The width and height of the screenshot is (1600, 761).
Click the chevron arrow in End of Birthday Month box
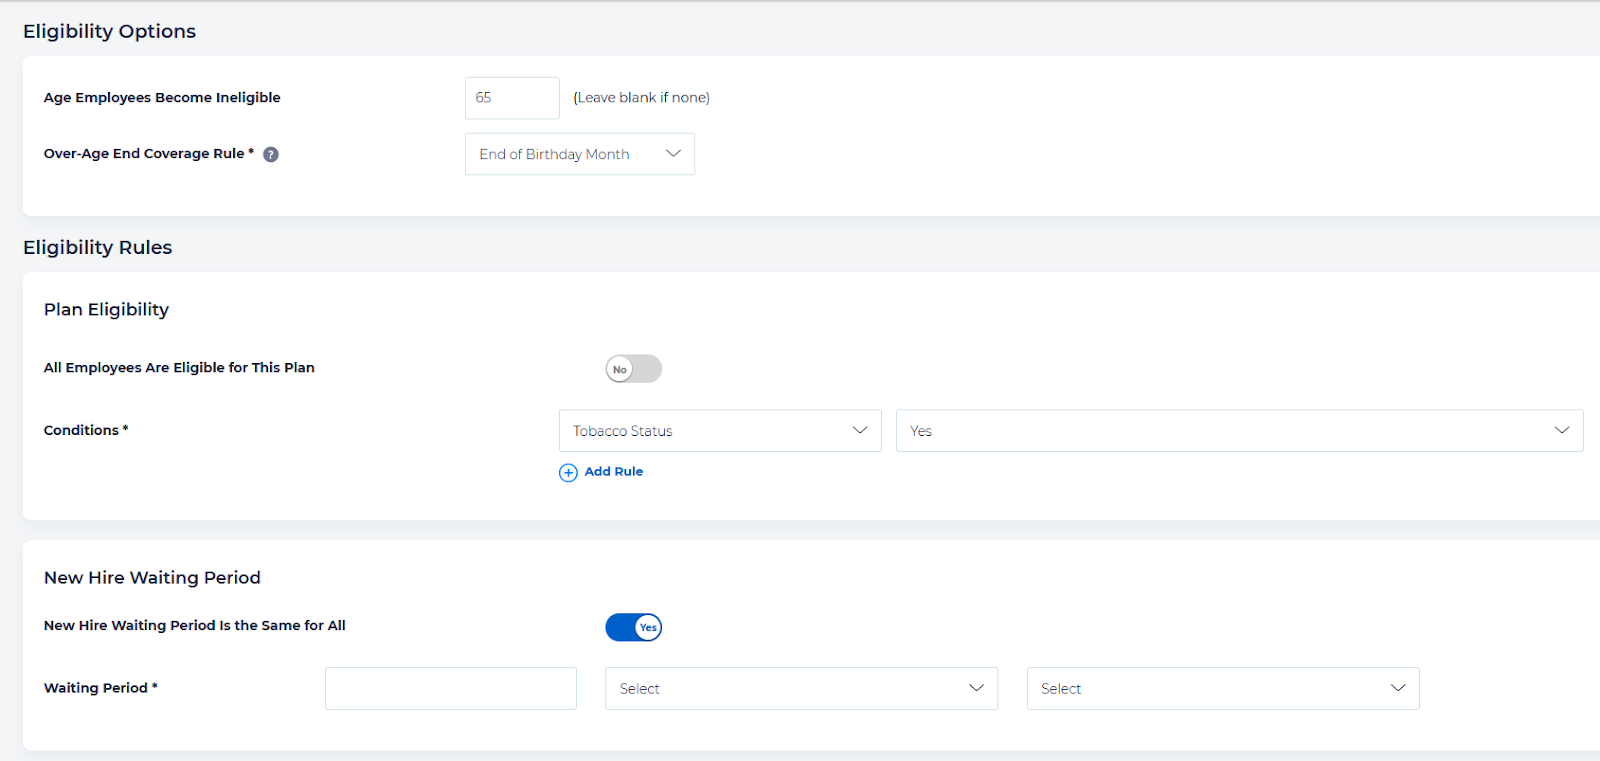point(673,153)
